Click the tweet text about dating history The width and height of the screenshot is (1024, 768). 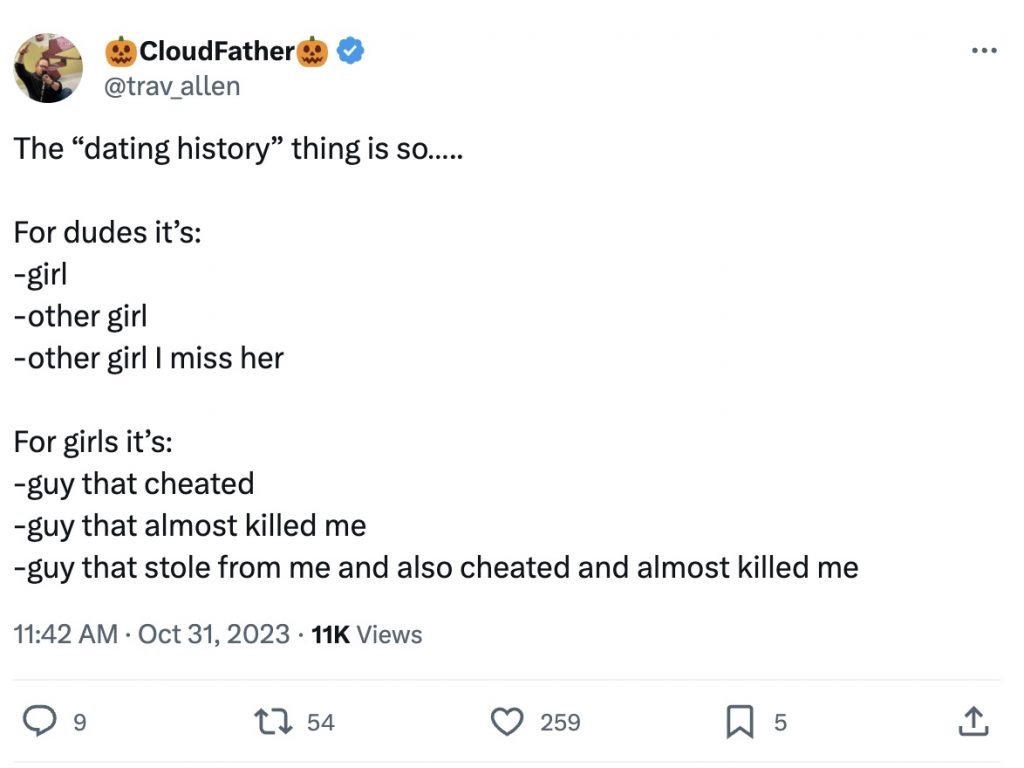click(237, 150)
